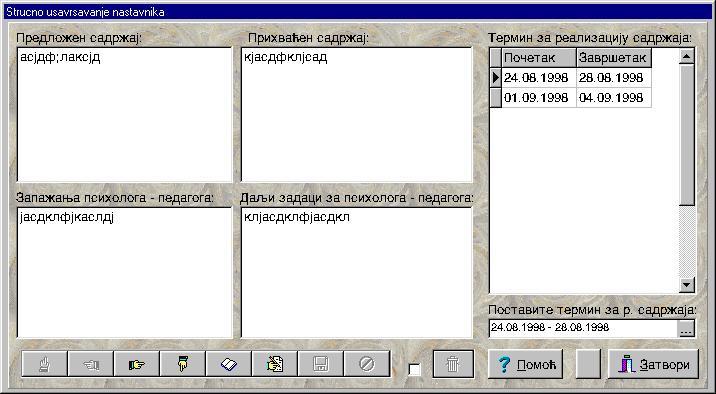
Task: Click the term field showing 24.08.1998 - 28.08.1998
Action: tap(584, 328)
